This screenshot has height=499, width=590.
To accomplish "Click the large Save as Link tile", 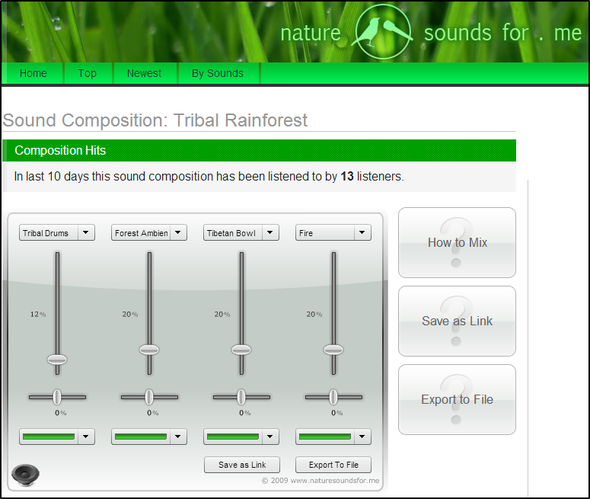I will pos(457,321).
